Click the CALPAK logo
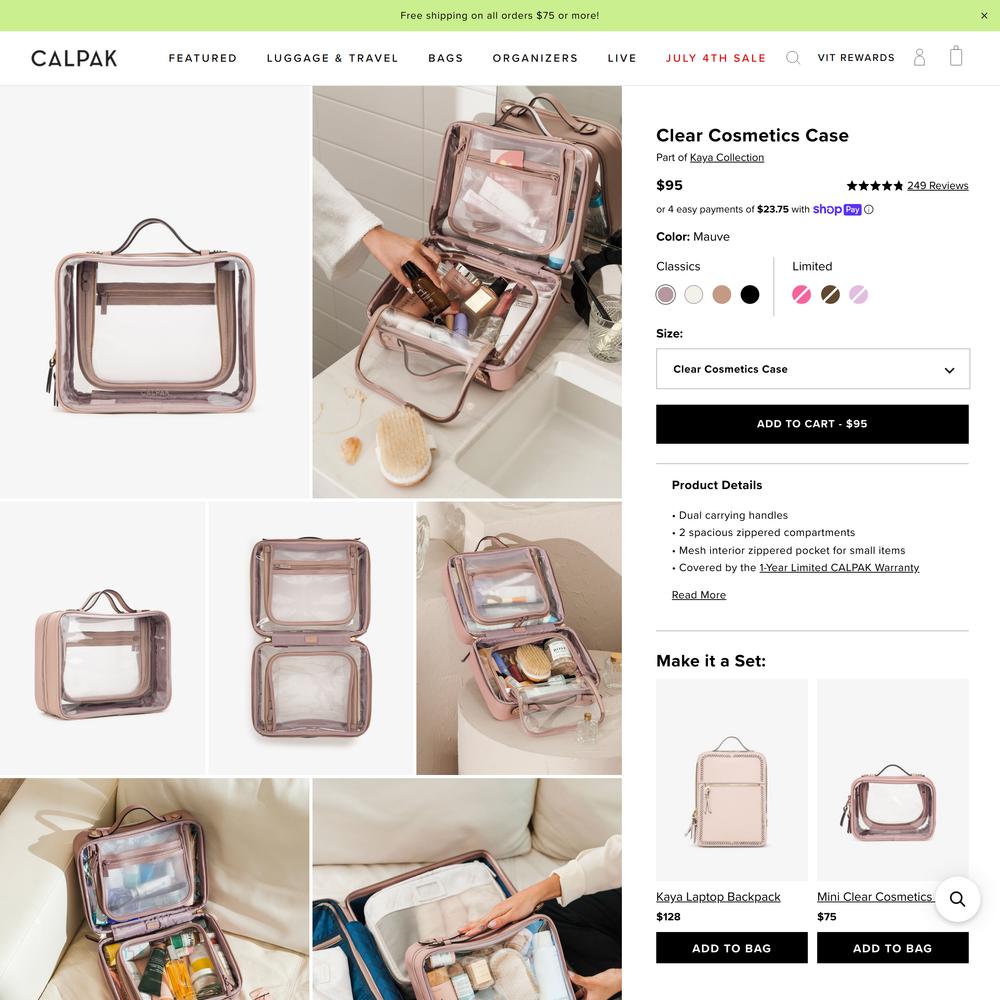1000x1000 pixels. [74, 58]
